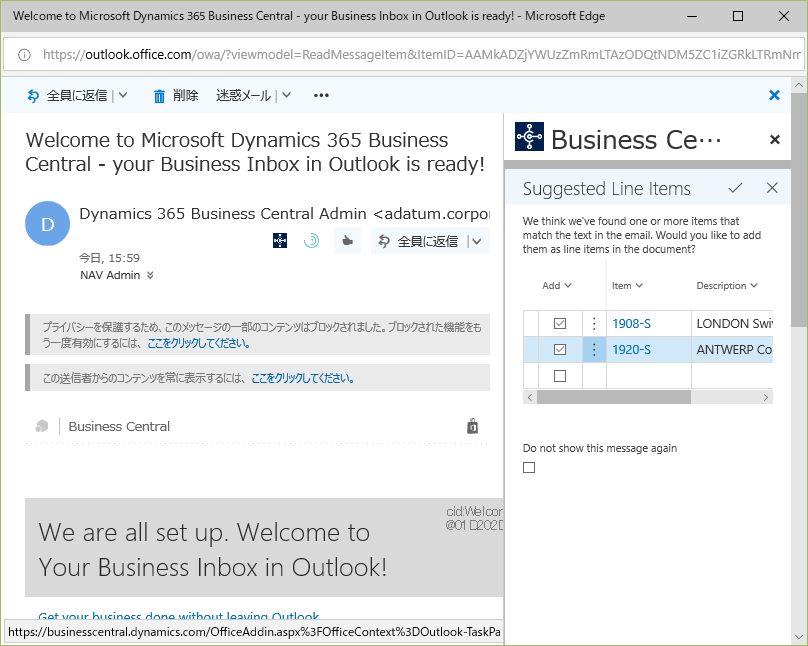Check the Add checkbox in the empty row
The height and width of the screenshot is (646, 808).
pyautogui.click(x=560, y=376)
